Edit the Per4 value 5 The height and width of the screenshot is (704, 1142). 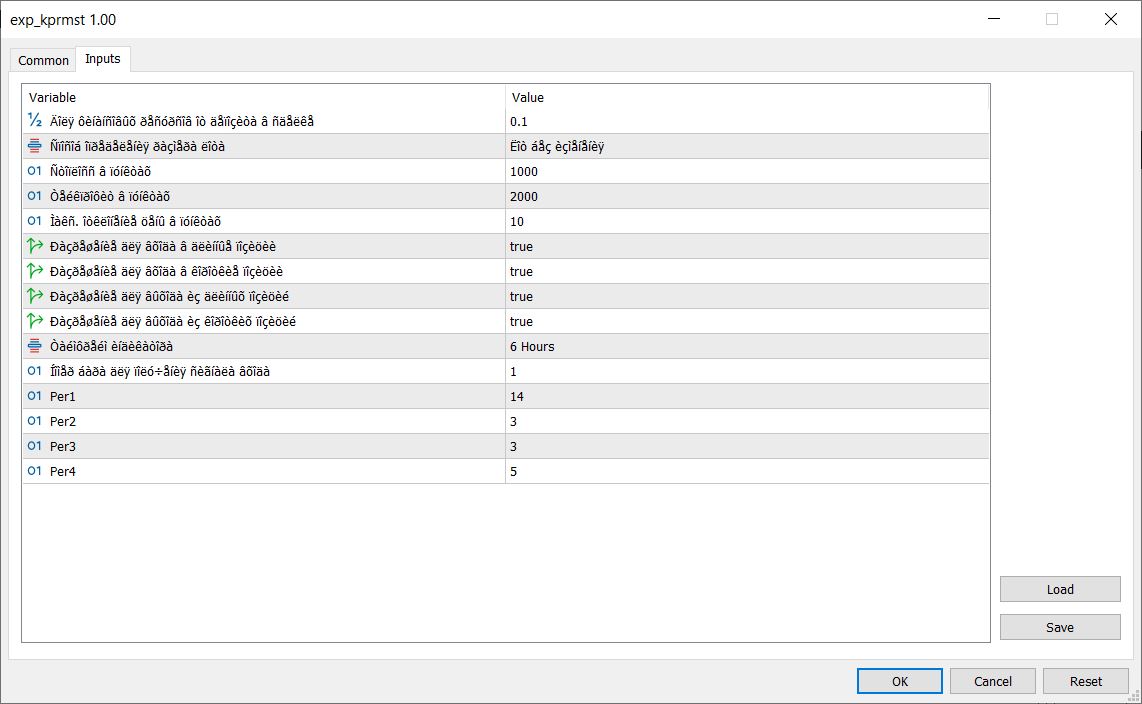pos(747,471)
